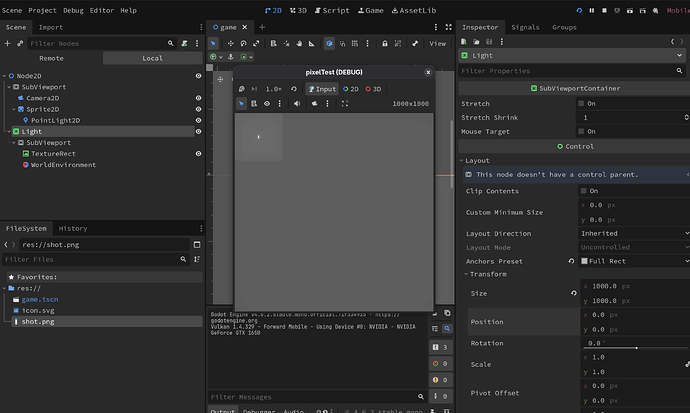Toggle warning messages filter in output
This screenshot has width=690, height=413.
[440, 380]
